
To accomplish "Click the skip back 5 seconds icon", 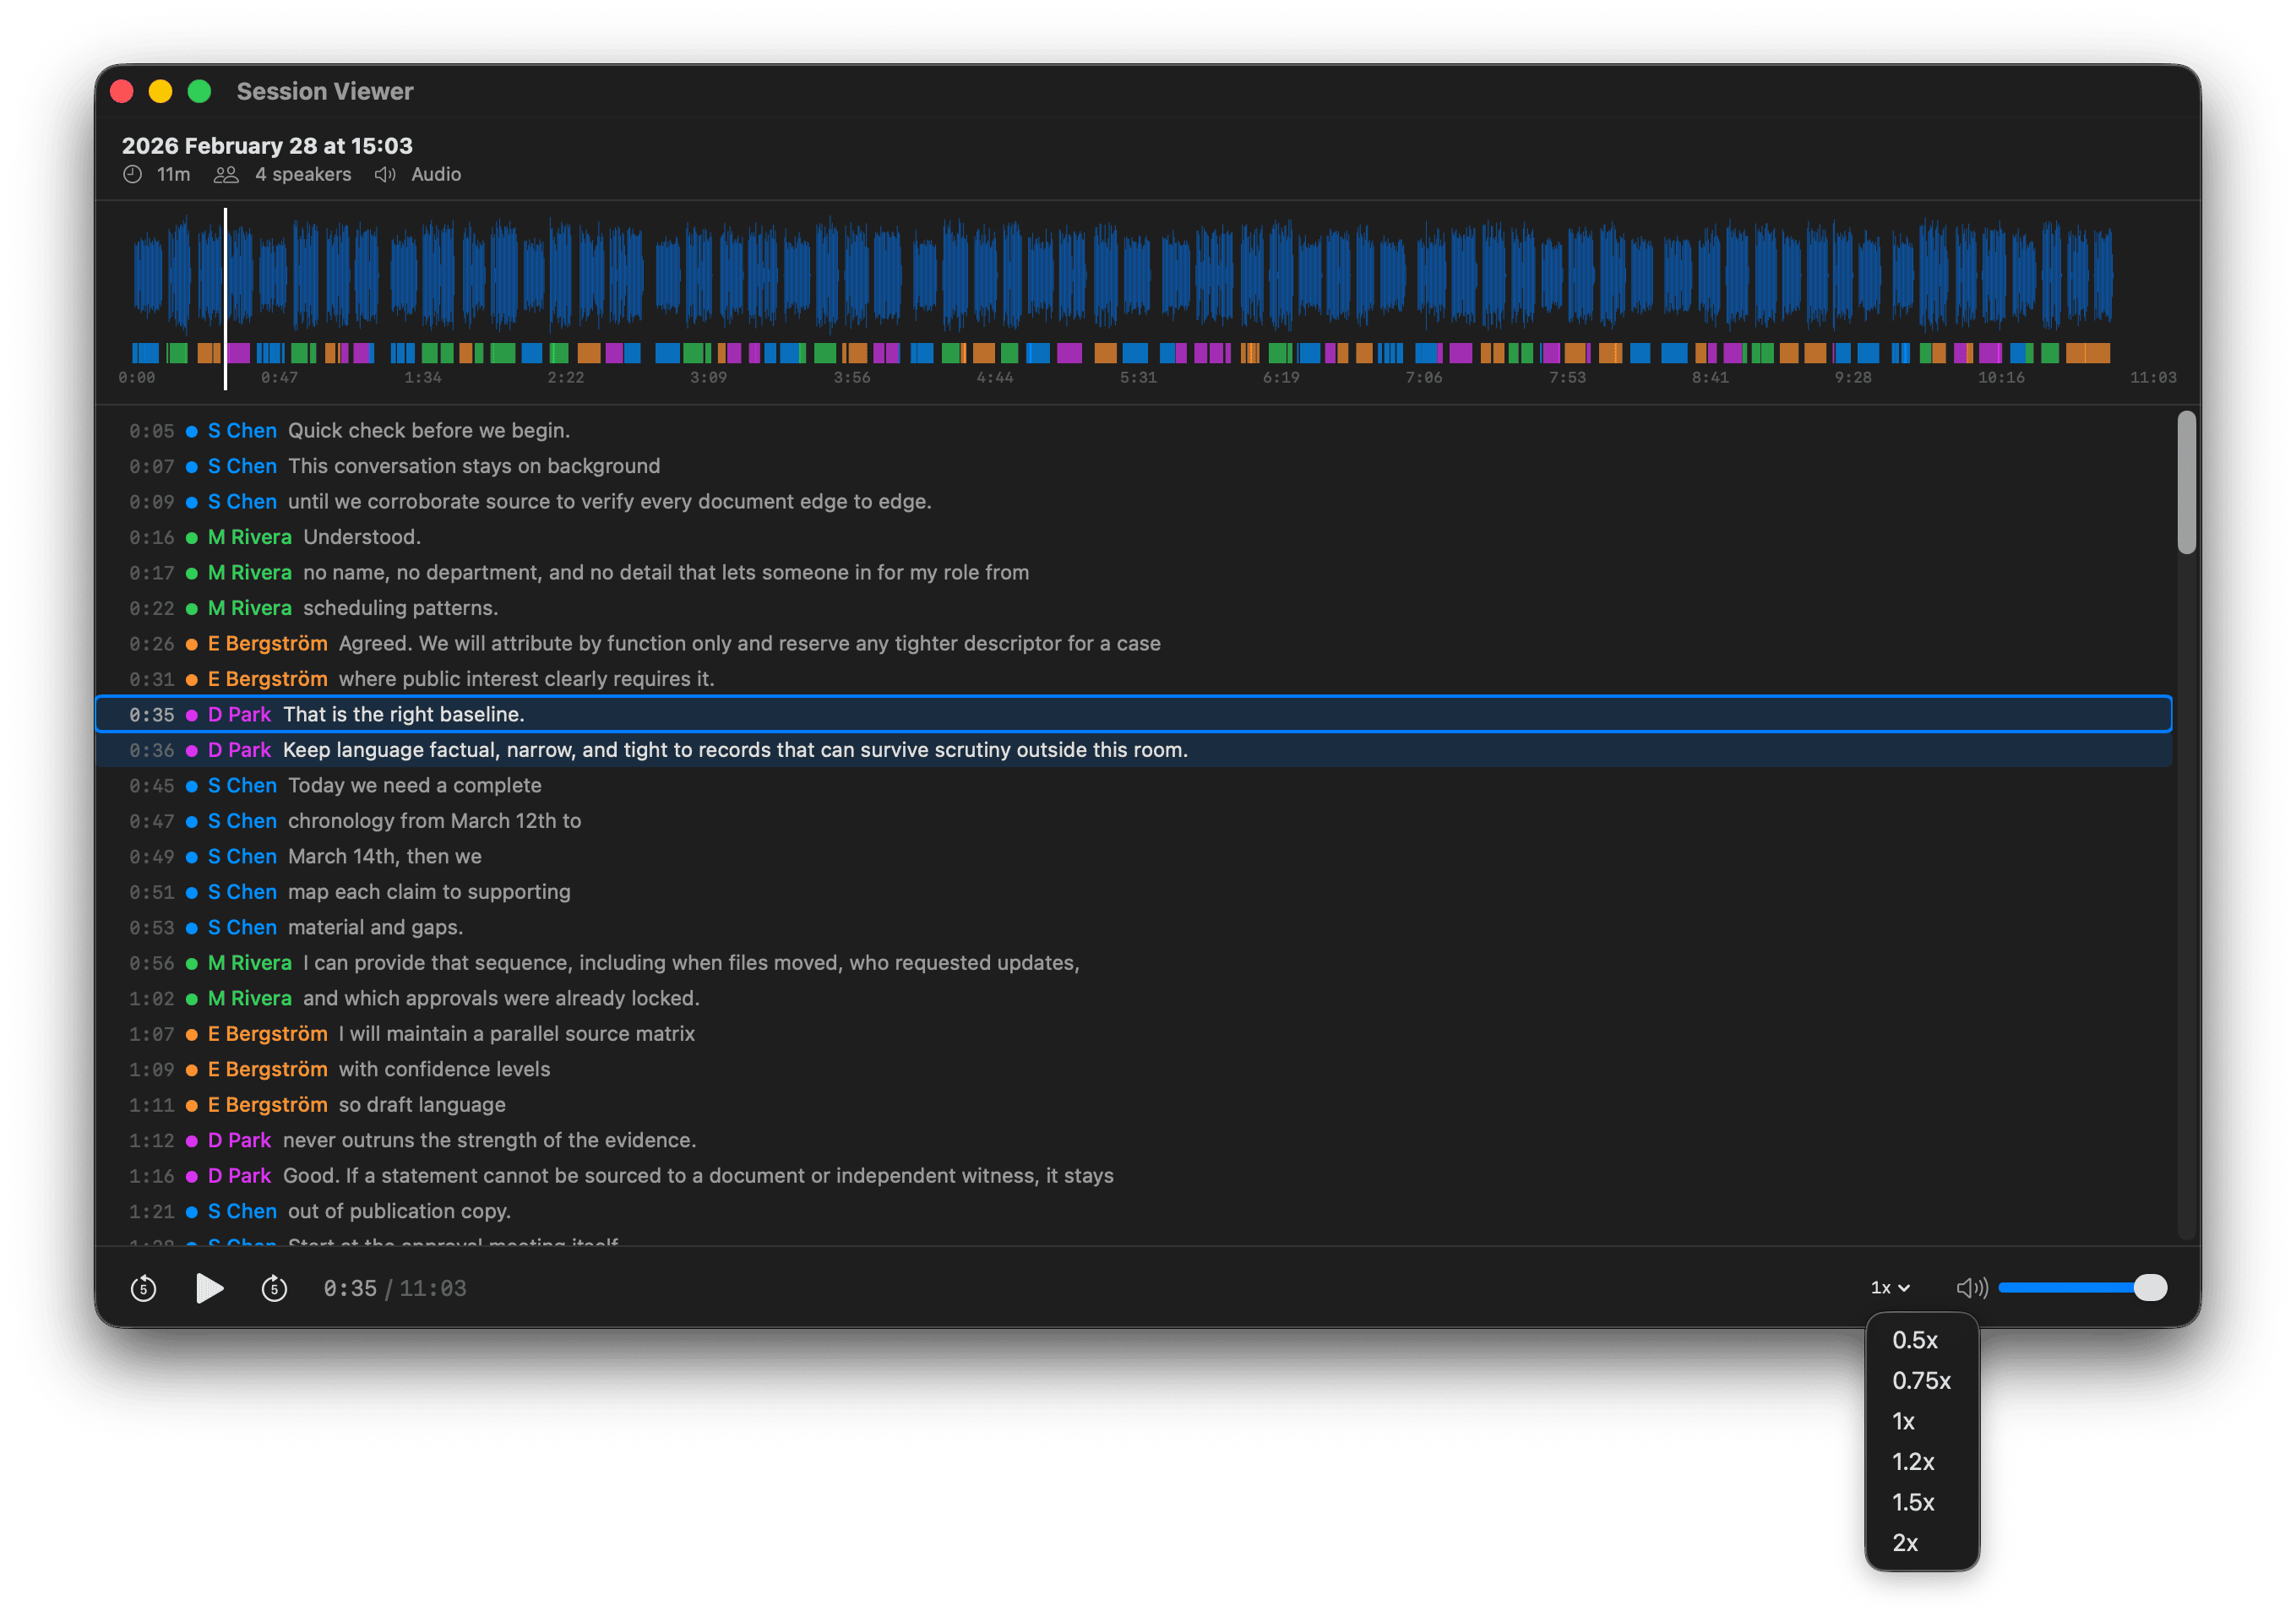I will 142,1288.
